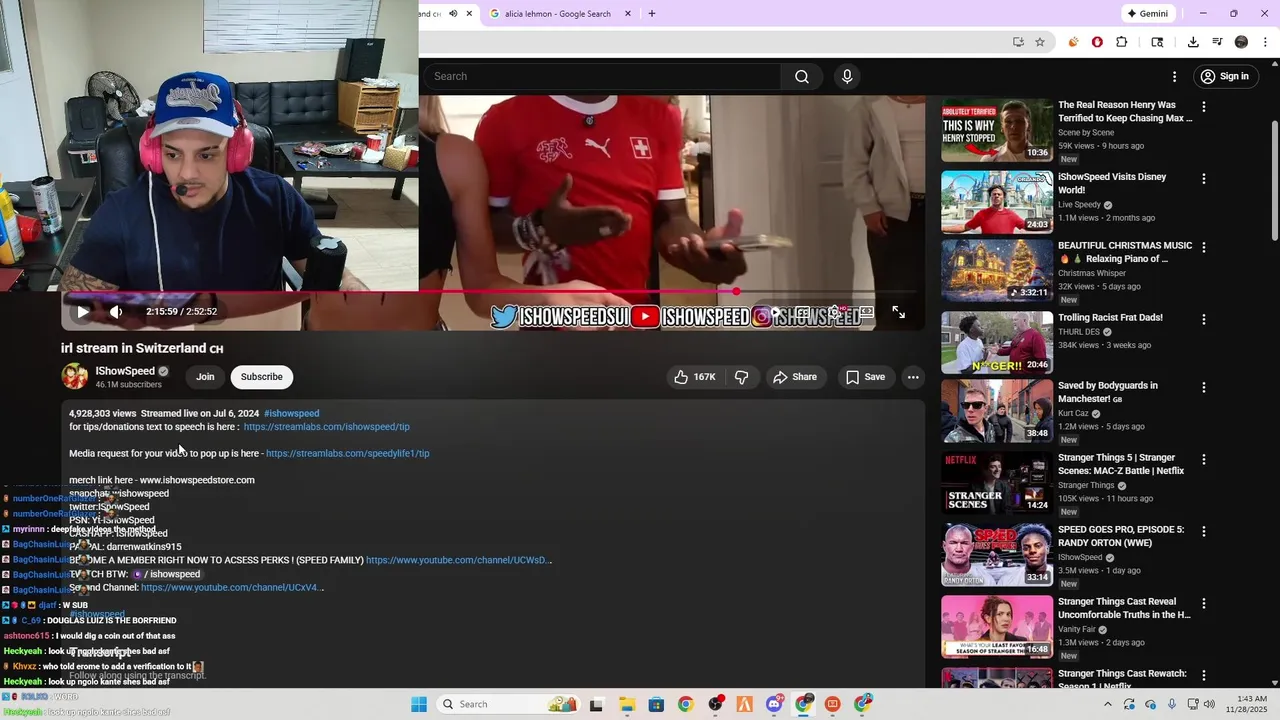Enter fullscreen mode on video player
This screenshot has height=720, width=1280.
tap(898, 313)
